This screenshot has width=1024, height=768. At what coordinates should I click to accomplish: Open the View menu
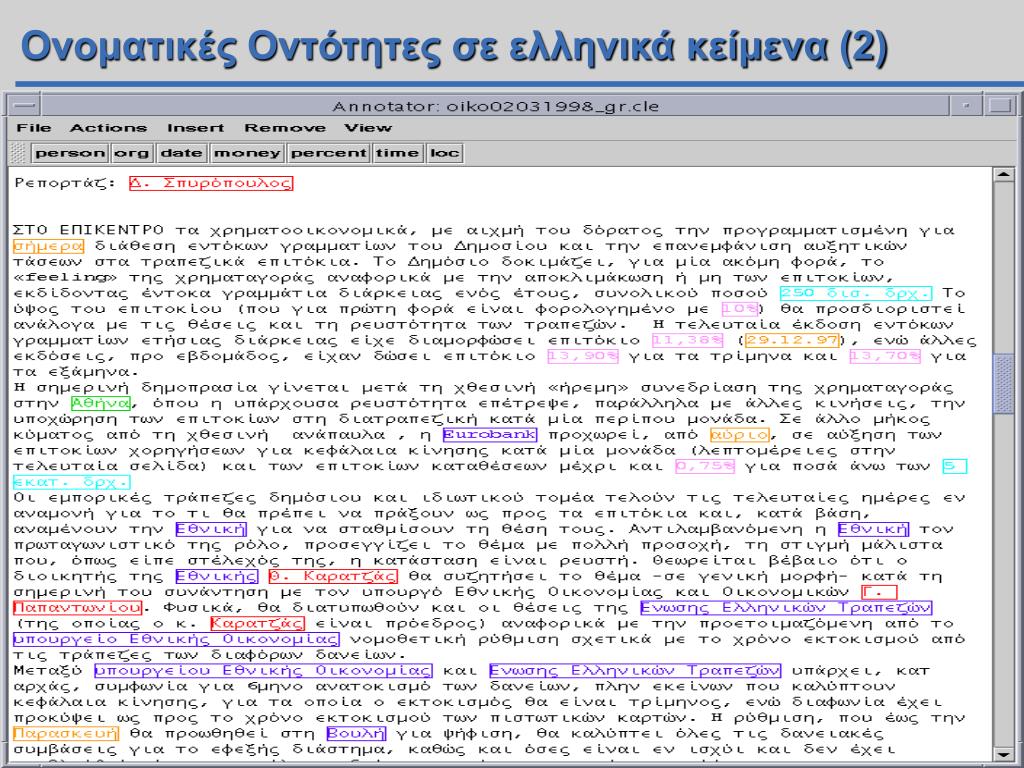pos(368,128)
